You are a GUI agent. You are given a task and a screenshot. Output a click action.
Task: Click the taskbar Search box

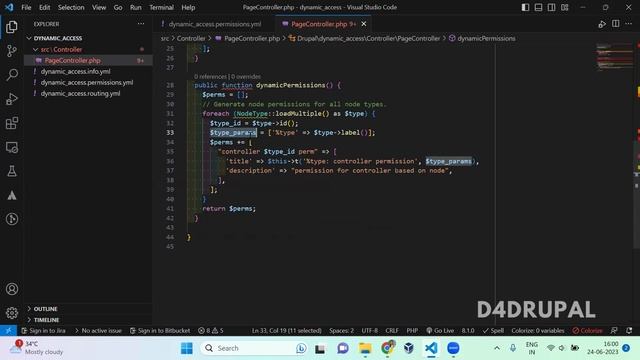coord(254,348)
